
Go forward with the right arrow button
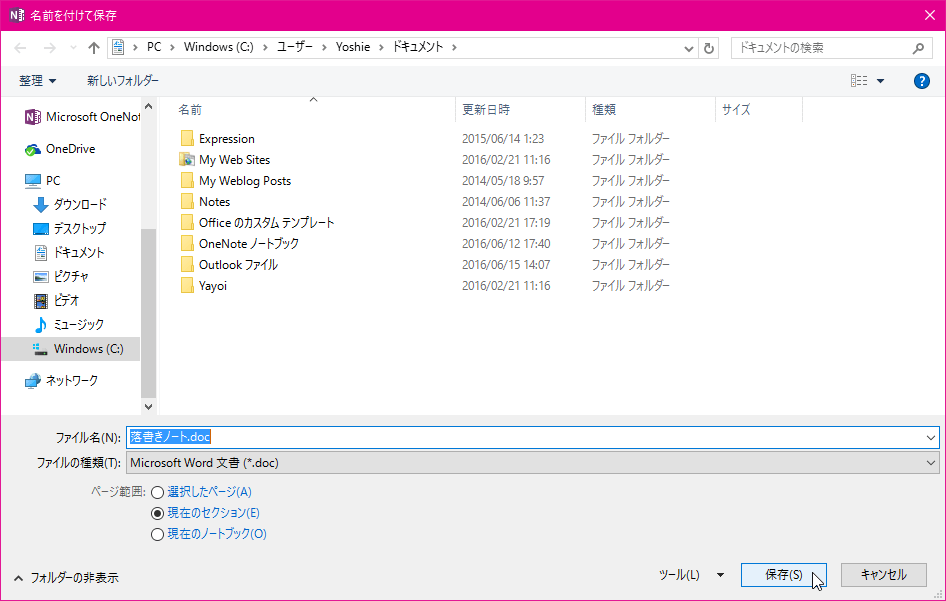[49, 48]
